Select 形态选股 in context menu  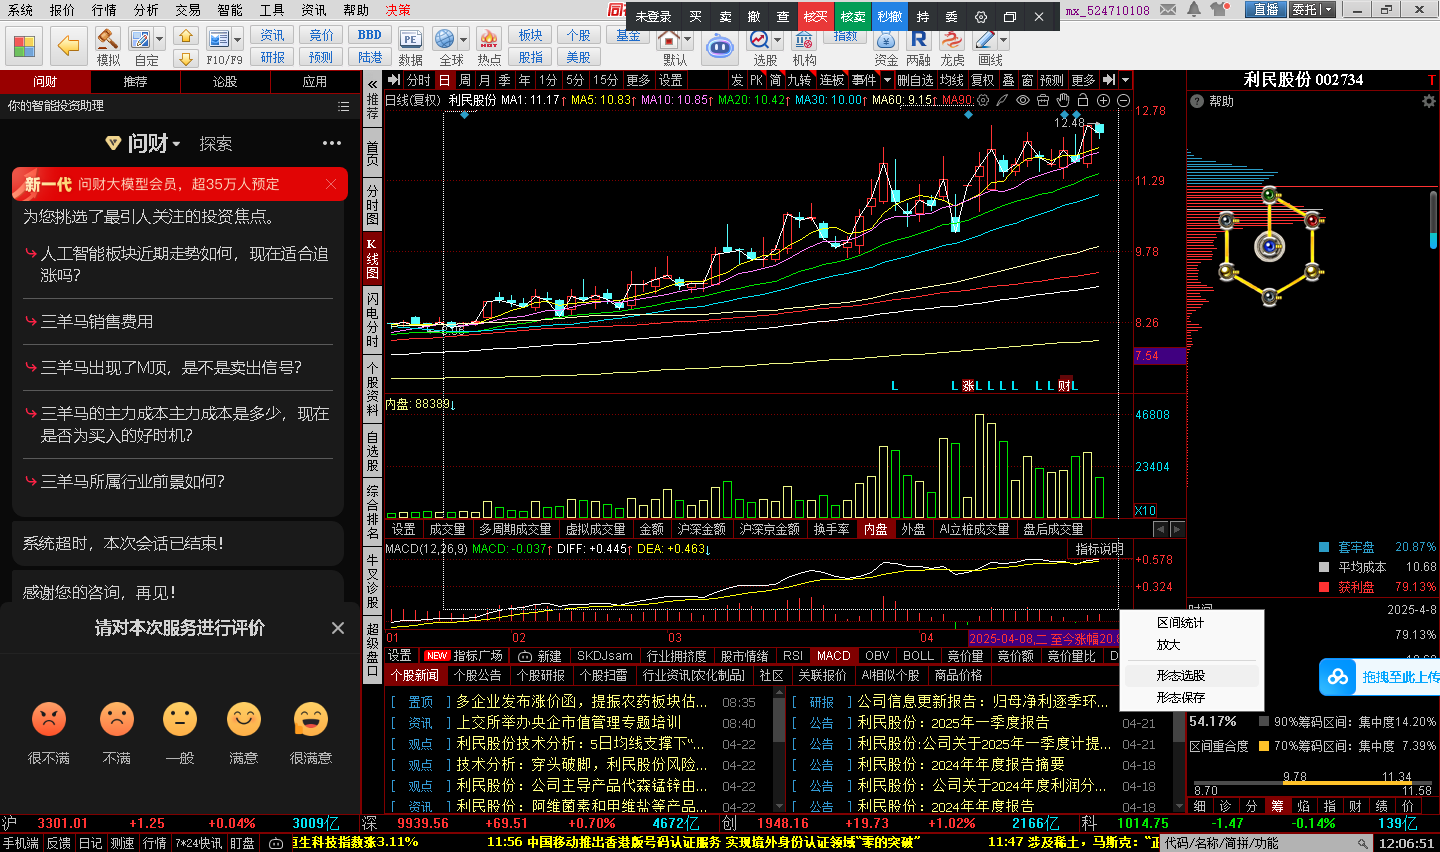pos(1181,676)
